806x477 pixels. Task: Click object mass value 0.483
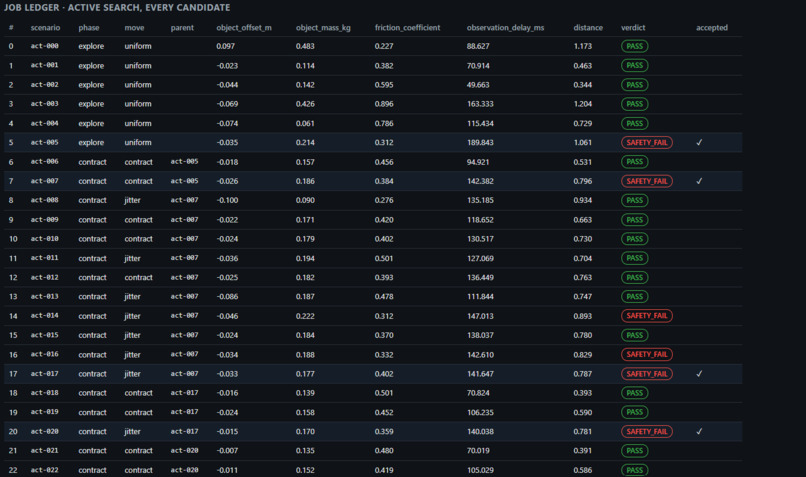[x=305, y=46]
